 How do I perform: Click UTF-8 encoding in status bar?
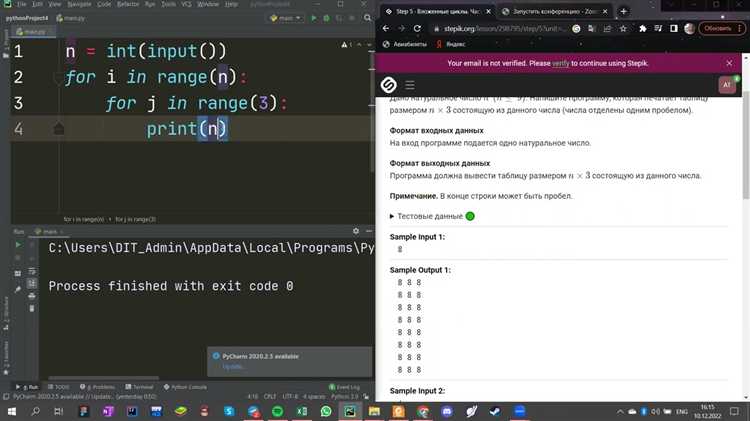point(290,397)
